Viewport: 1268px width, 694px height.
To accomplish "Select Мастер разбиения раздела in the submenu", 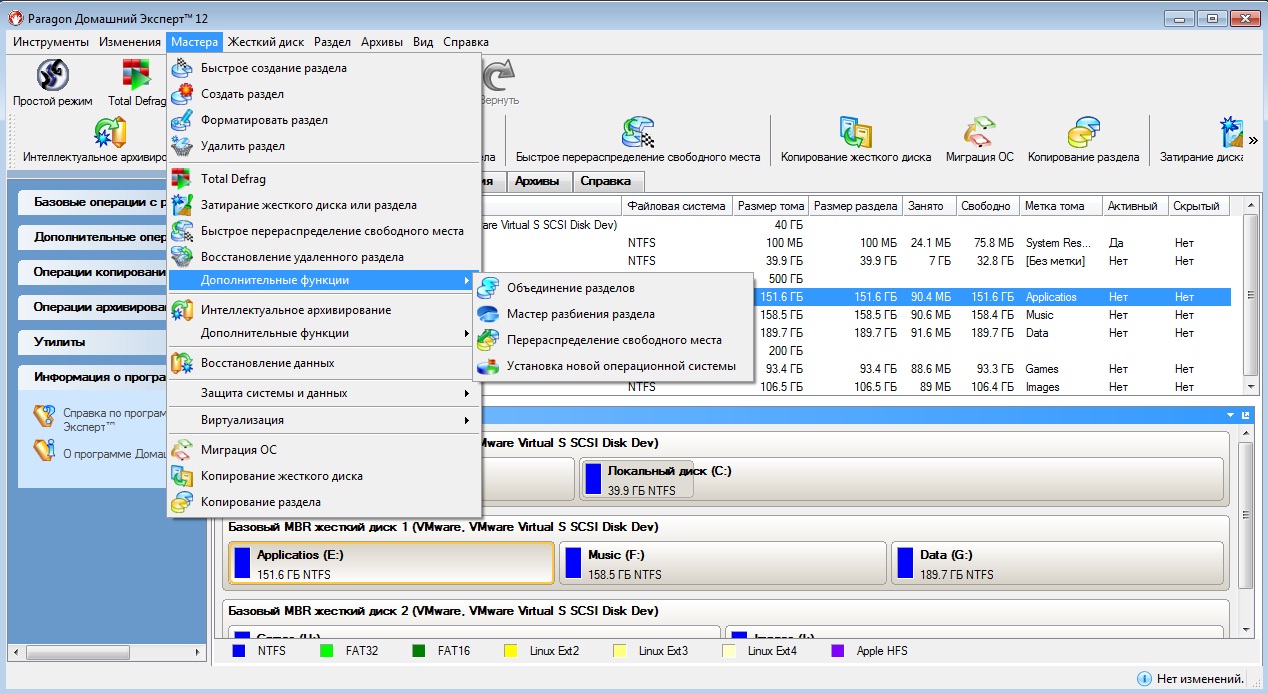I will tap(613, 314).
